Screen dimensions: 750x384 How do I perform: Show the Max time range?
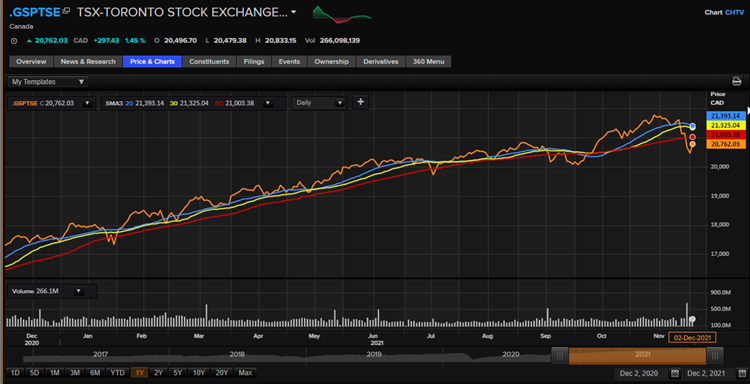coord(245,373)
